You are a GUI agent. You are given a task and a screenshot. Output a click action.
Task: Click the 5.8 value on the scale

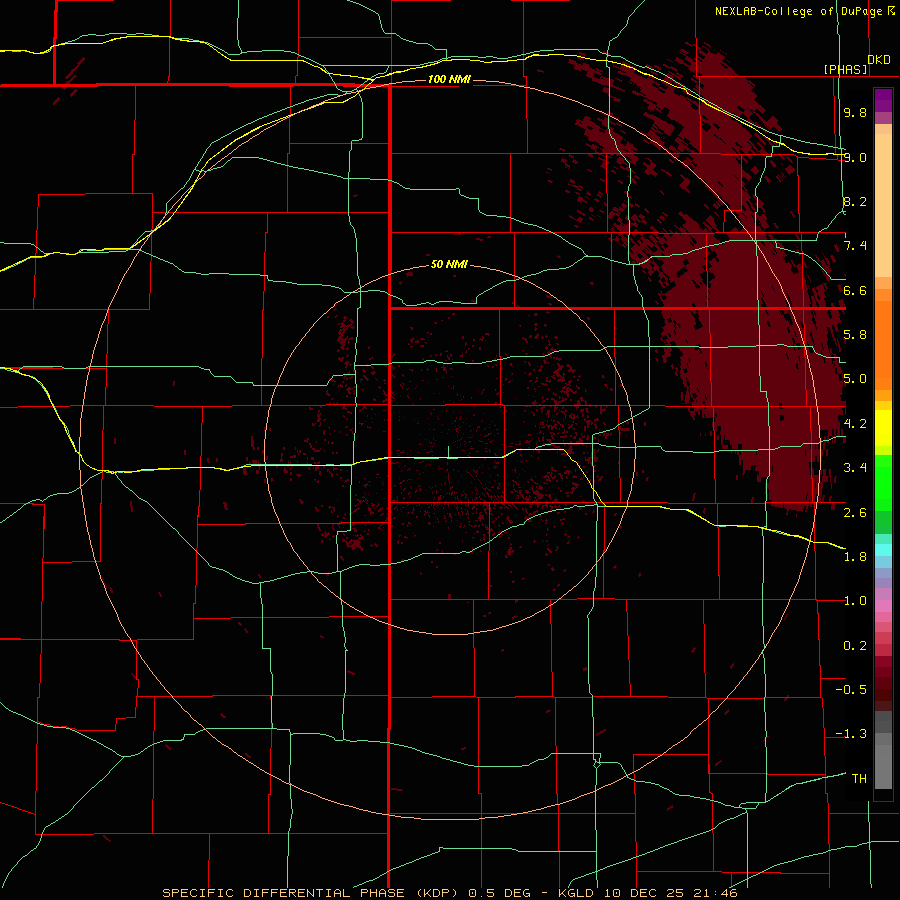point(855,335)
